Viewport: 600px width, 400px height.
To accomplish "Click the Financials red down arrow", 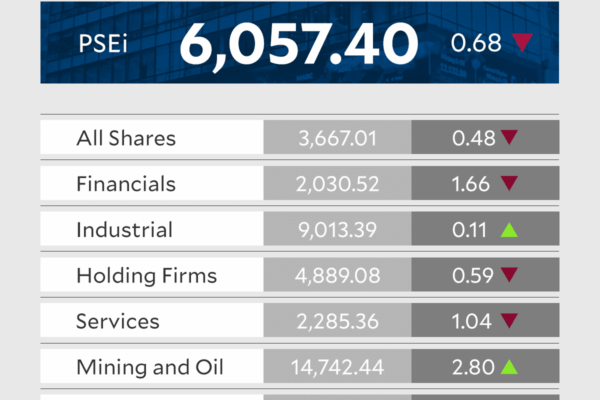I will coord(510,184).
